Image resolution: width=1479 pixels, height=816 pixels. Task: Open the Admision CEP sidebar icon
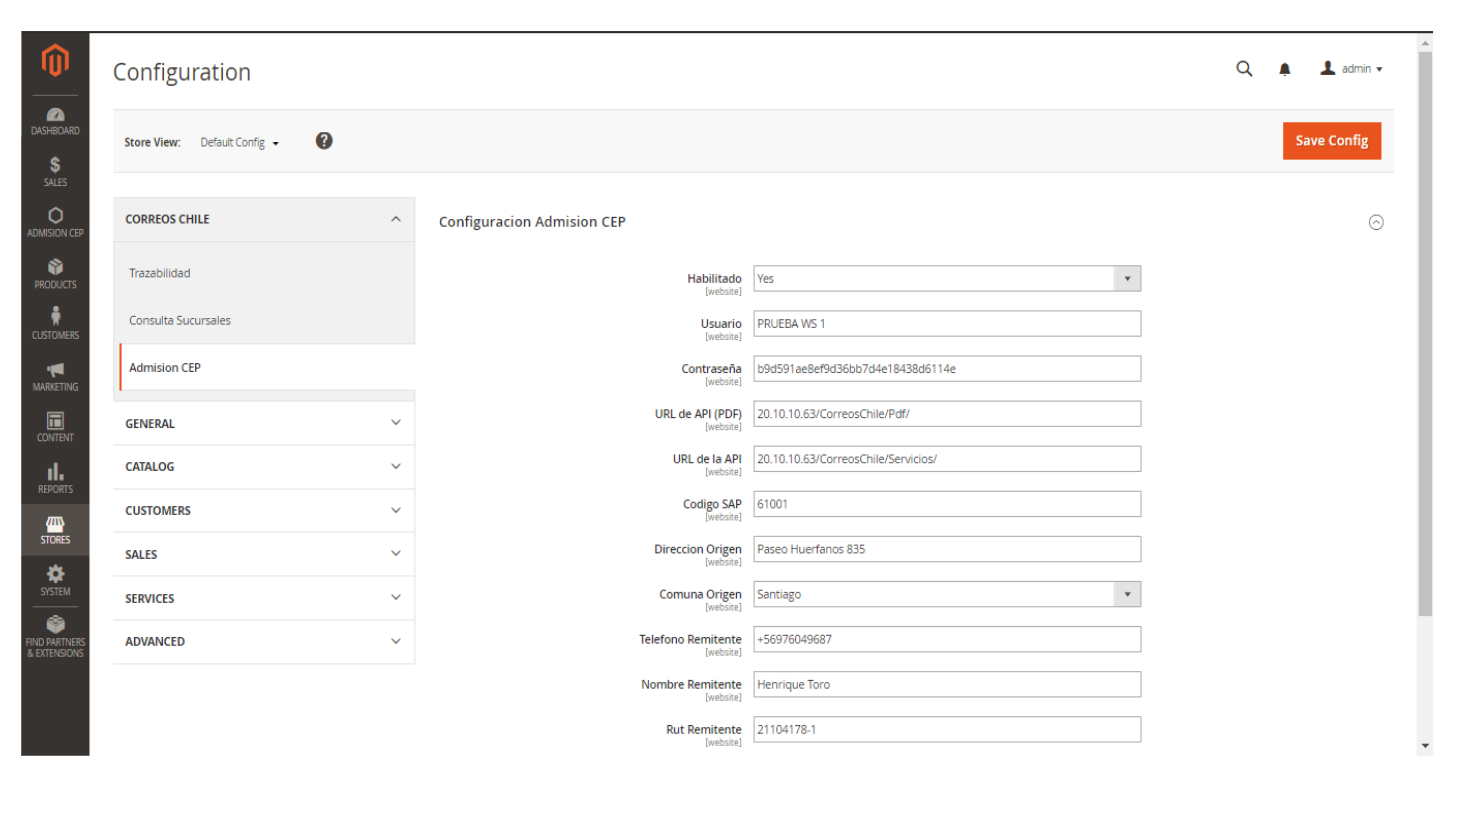click(55, 223)
